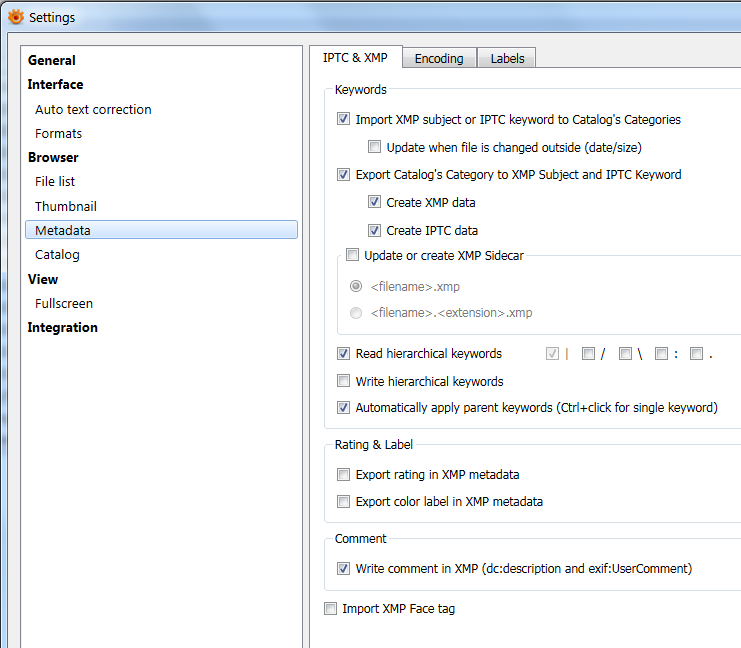Click the XnView app icon in title bar

click(16, 17)
